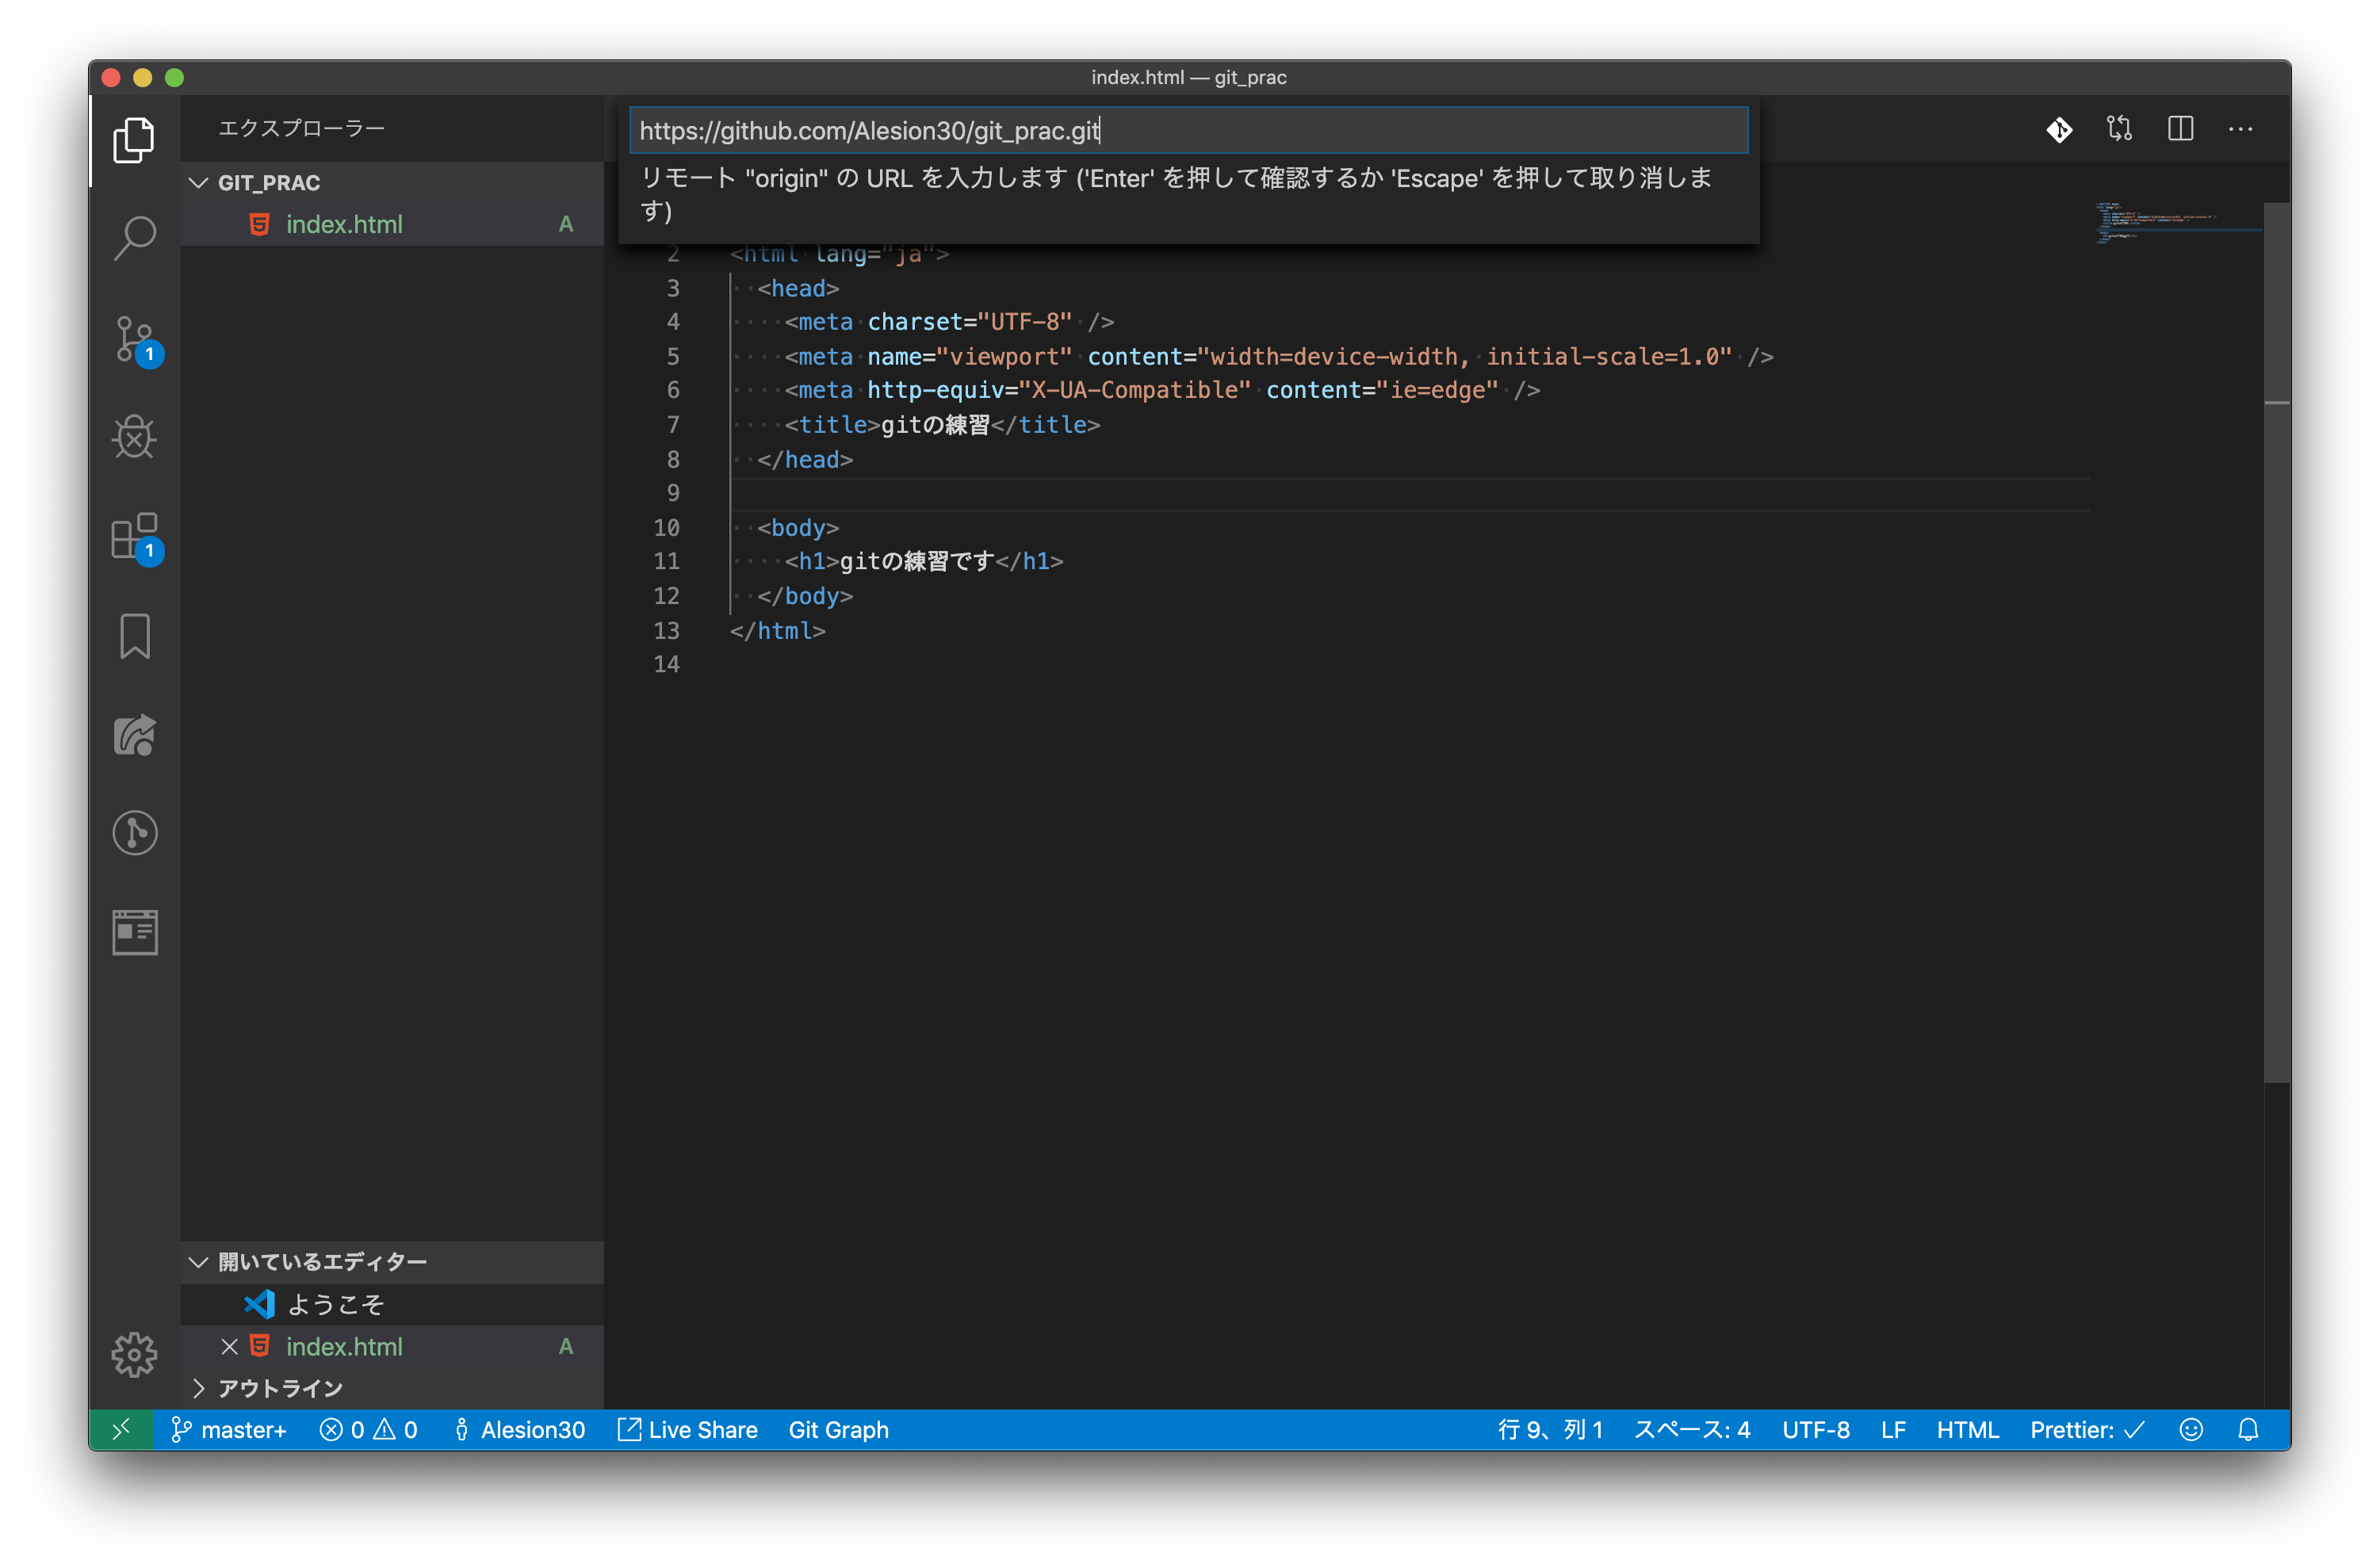Click line number 11 in the gutter
2380x1568 pixels.
click(x=666, y=561)
